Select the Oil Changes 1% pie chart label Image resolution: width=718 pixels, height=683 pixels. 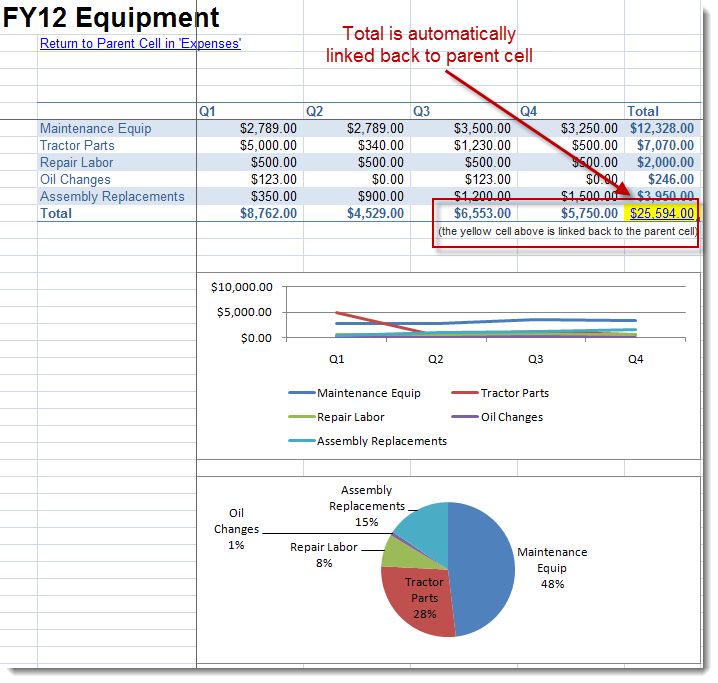click(236, 529)
